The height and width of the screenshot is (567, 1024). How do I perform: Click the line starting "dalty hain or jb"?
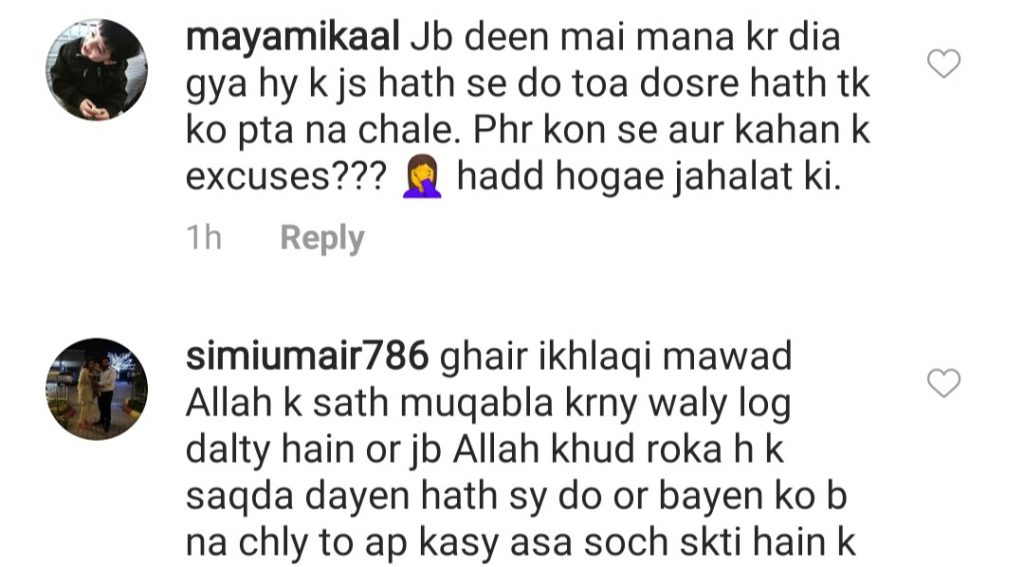(485, 450)
